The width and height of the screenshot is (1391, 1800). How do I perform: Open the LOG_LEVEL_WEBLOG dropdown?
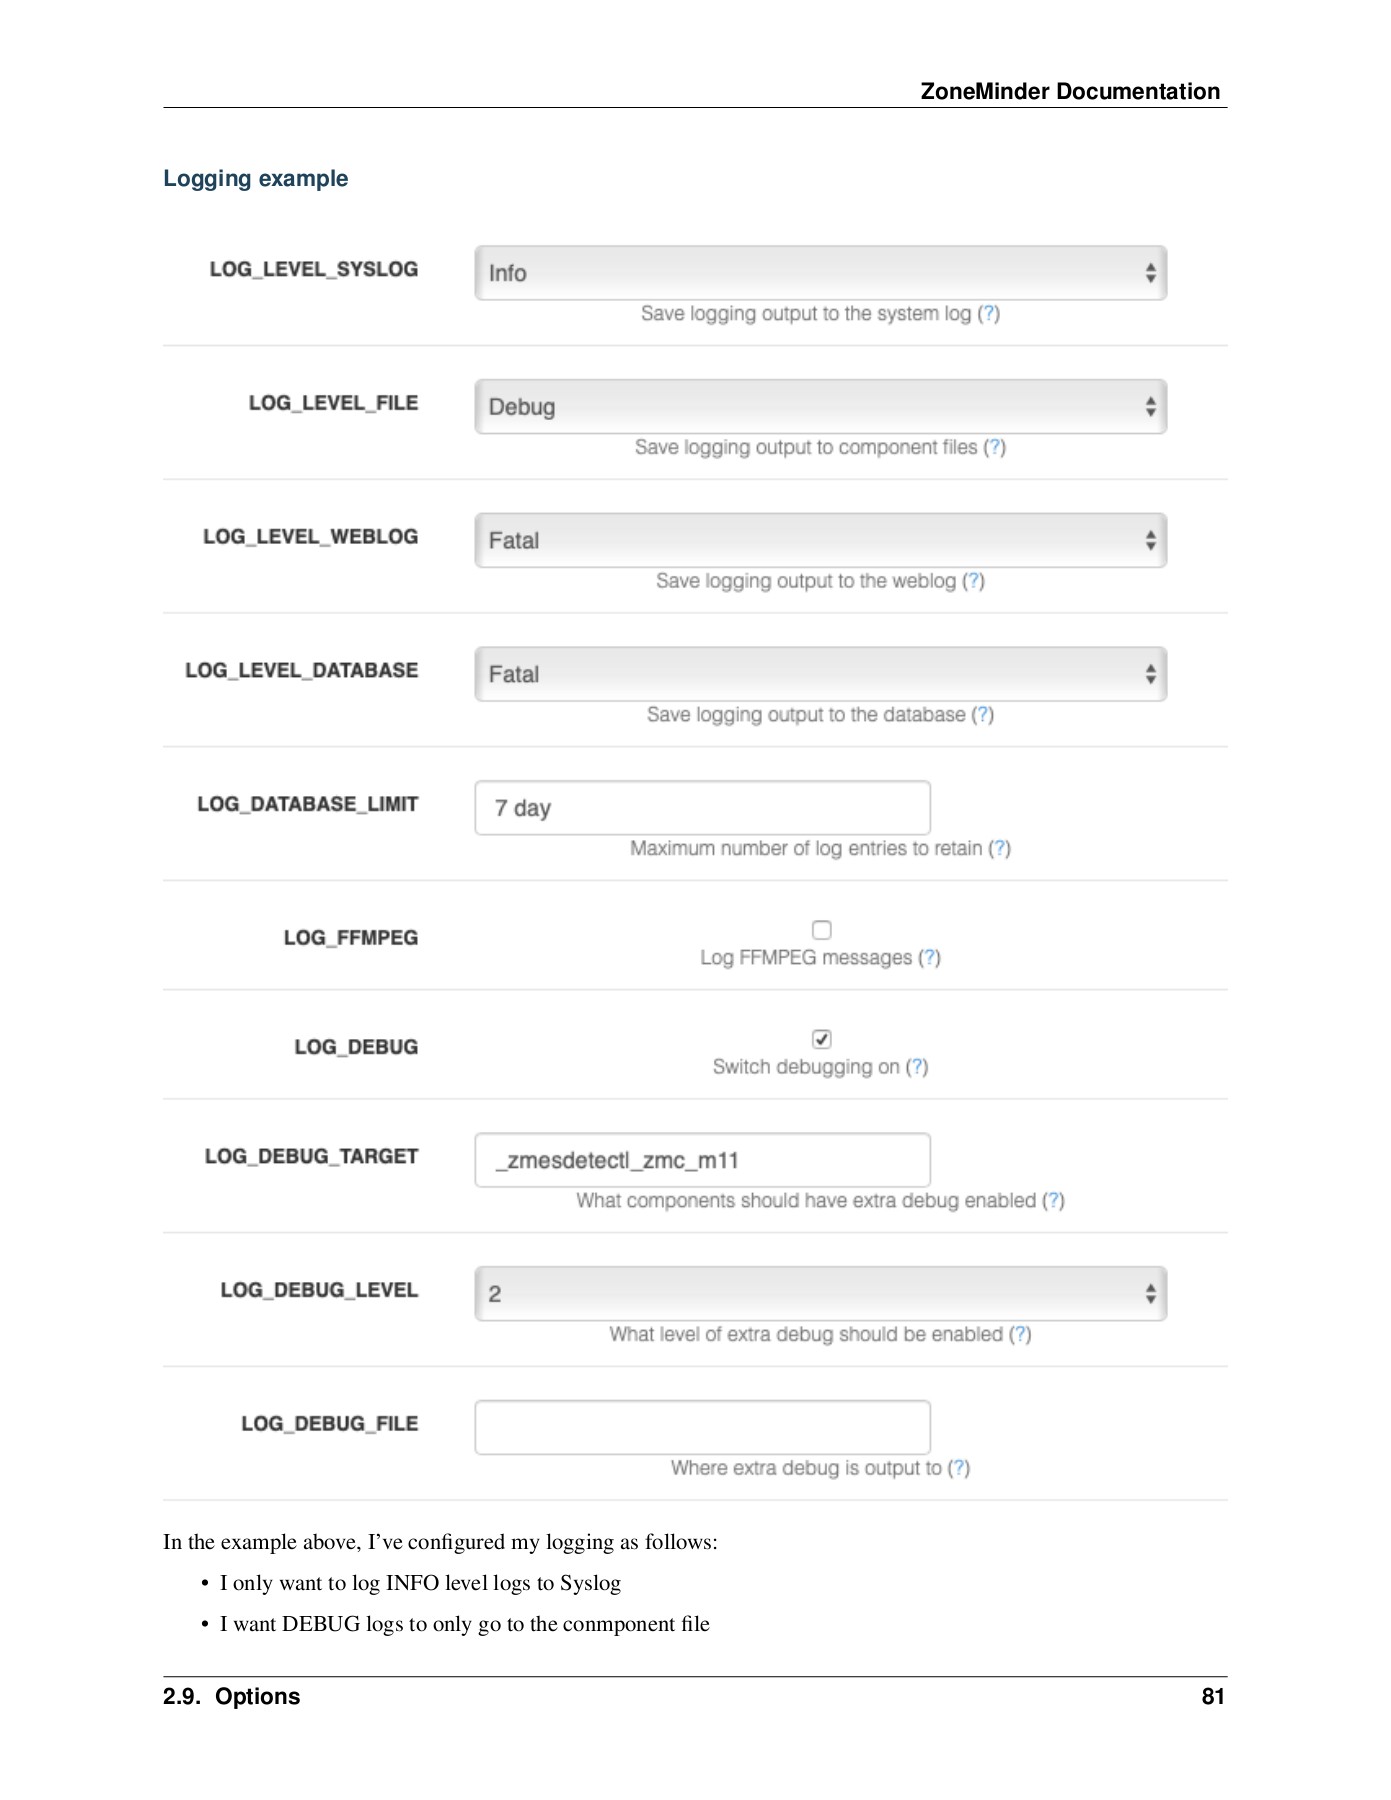click(x=820, y=541)
